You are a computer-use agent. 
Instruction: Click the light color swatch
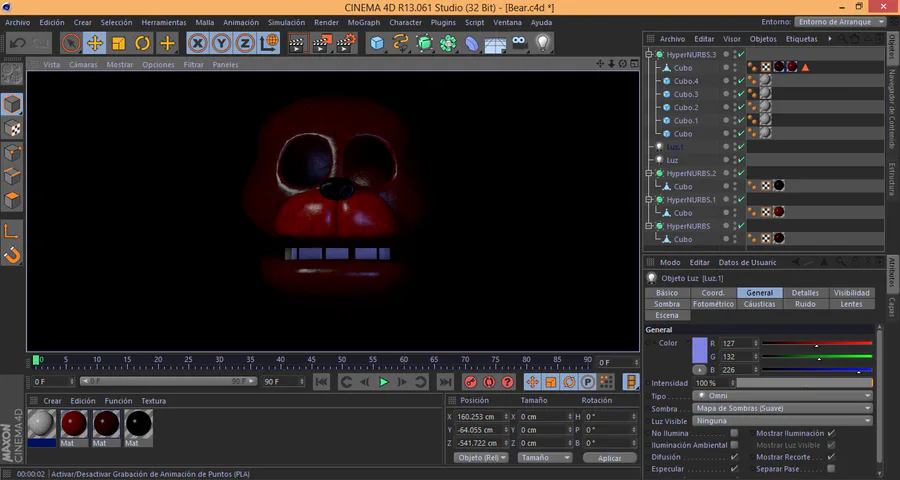[x=698, y=350]
